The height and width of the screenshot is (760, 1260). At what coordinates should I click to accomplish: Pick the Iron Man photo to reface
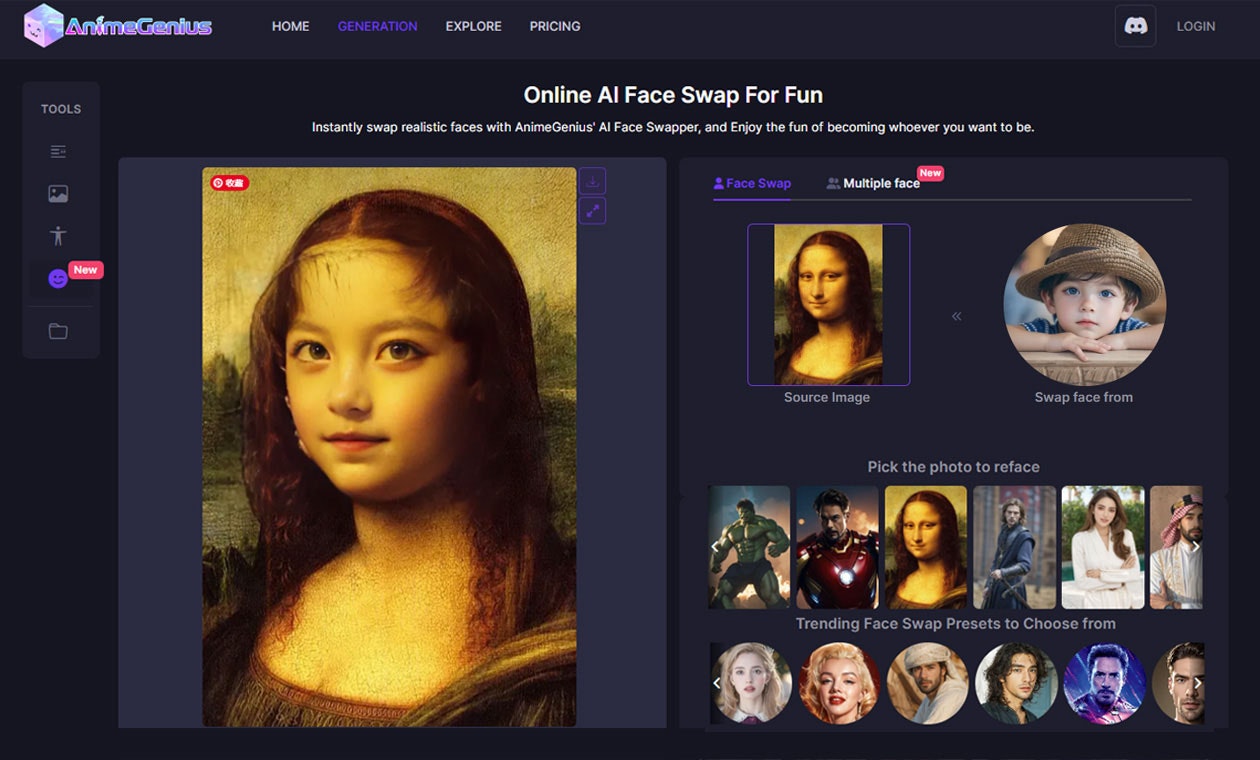pos(837,547)
